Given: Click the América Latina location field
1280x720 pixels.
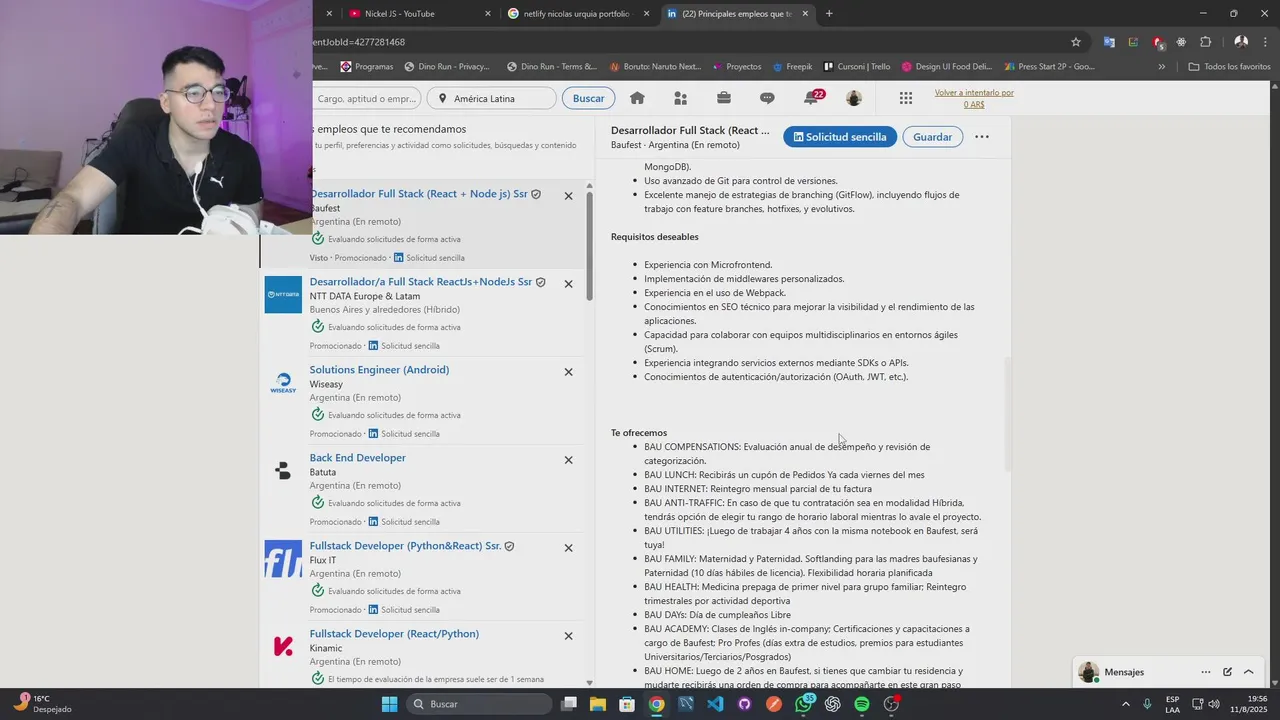Looking at the screenshot, I should 492,98.
